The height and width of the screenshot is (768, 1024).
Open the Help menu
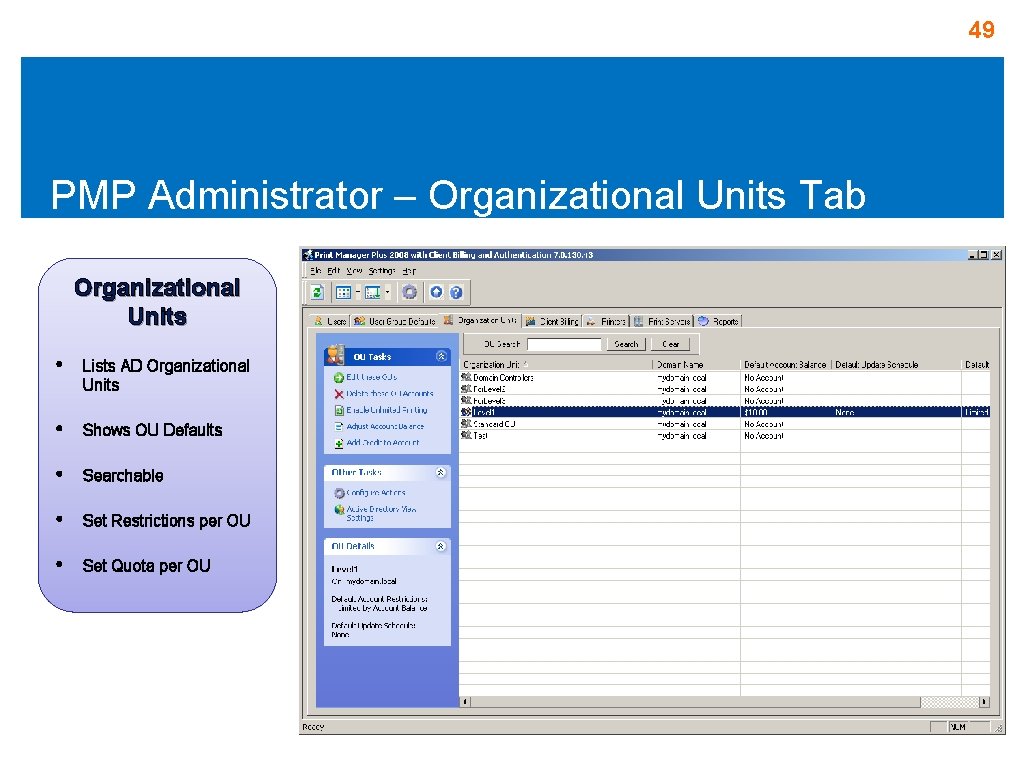(x=409, y=270)
